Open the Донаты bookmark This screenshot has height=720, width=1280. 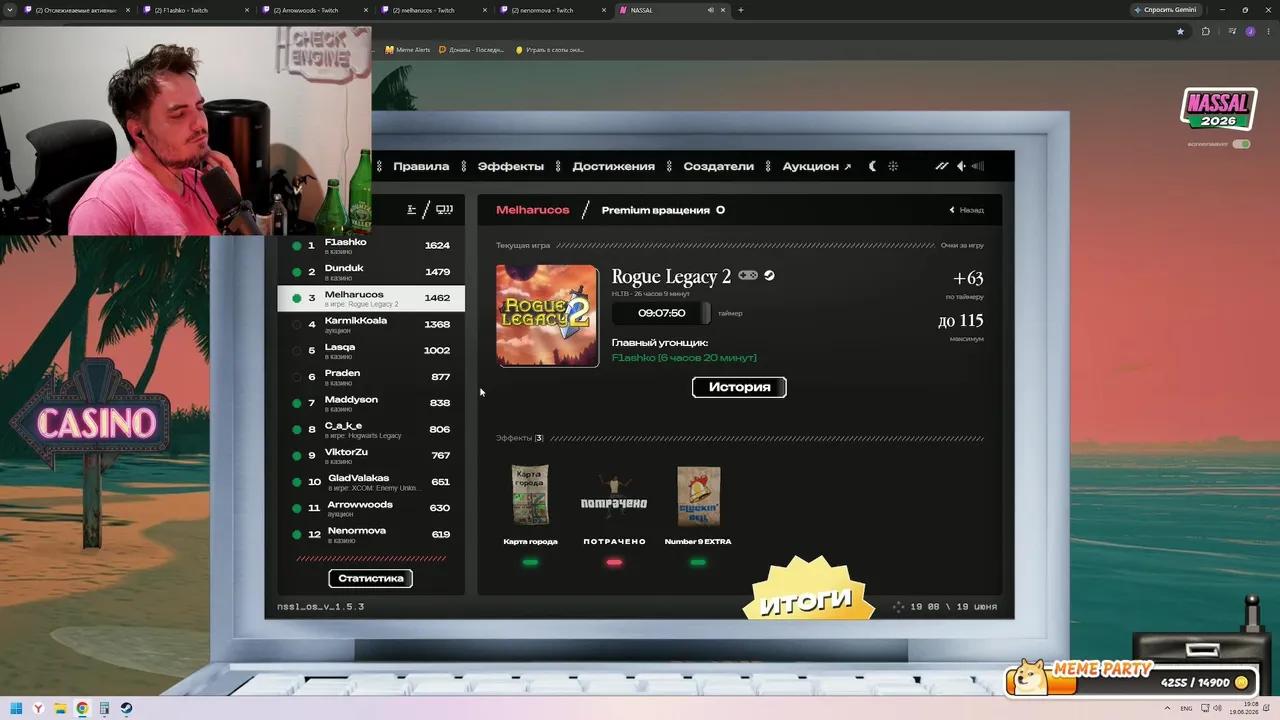(x=471, y=50)
